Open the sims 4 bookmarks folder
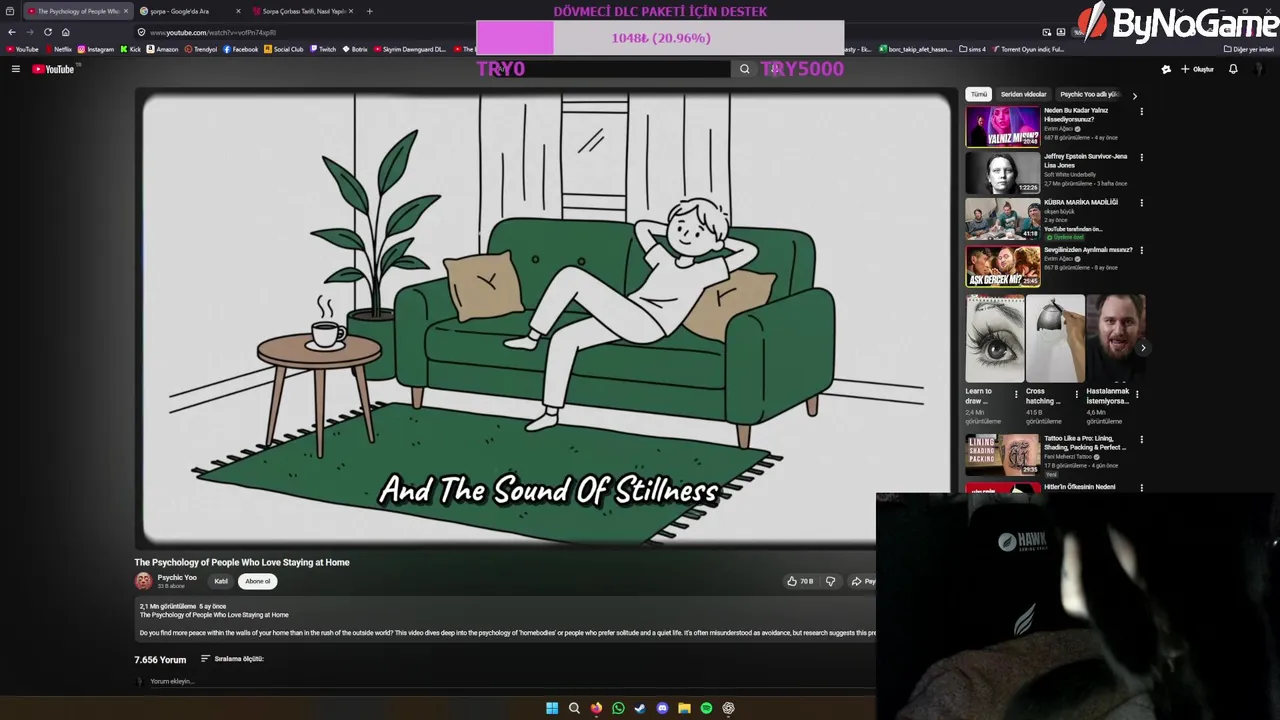This screenshot has width=1280, height=720. point(972,49)
